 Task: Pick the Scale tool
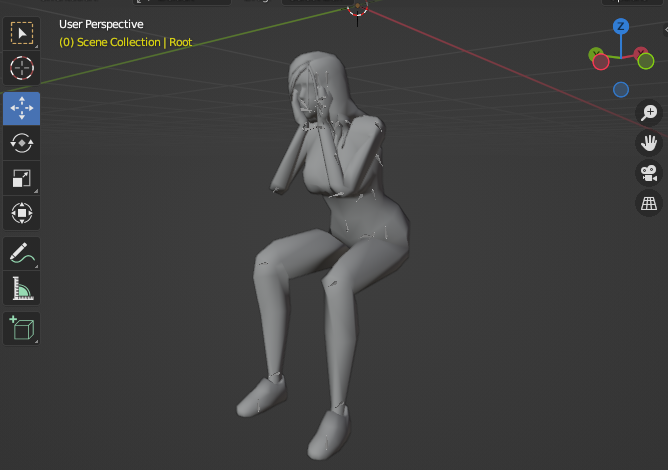[22, 178]
